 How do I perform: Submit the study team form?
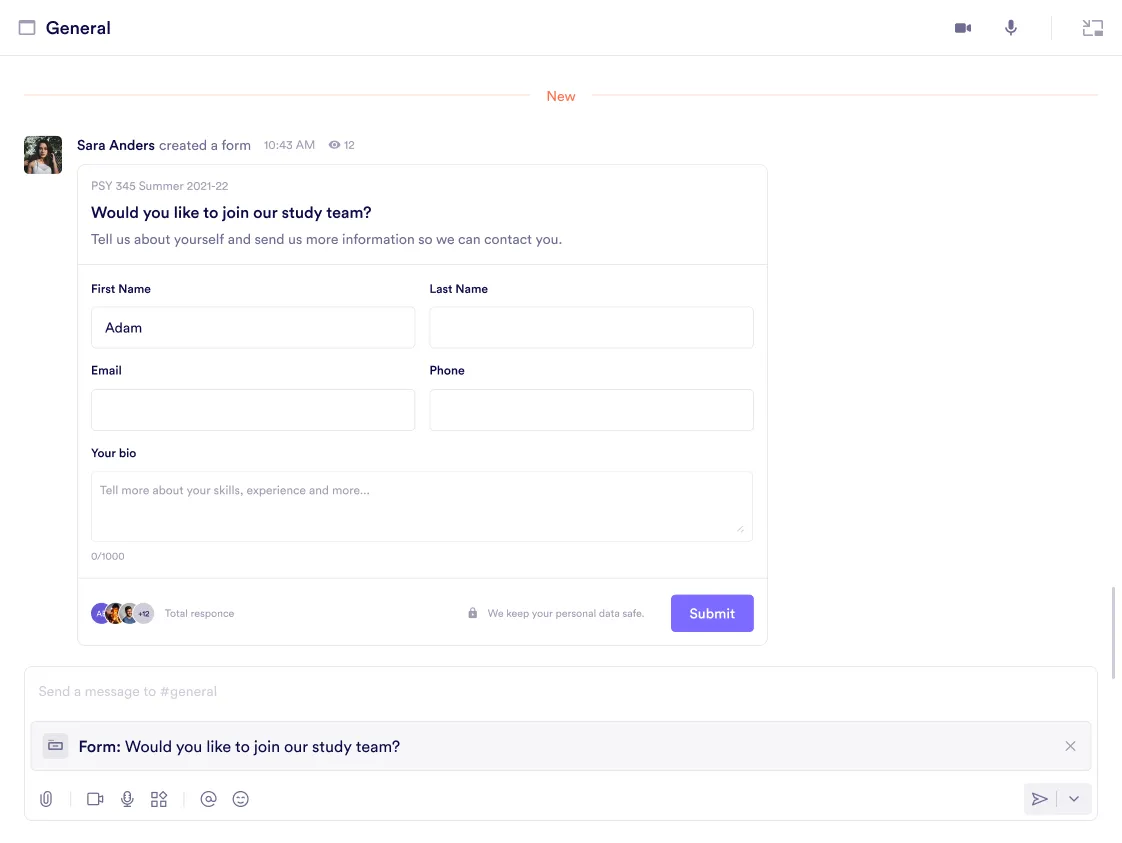[711, 613]
